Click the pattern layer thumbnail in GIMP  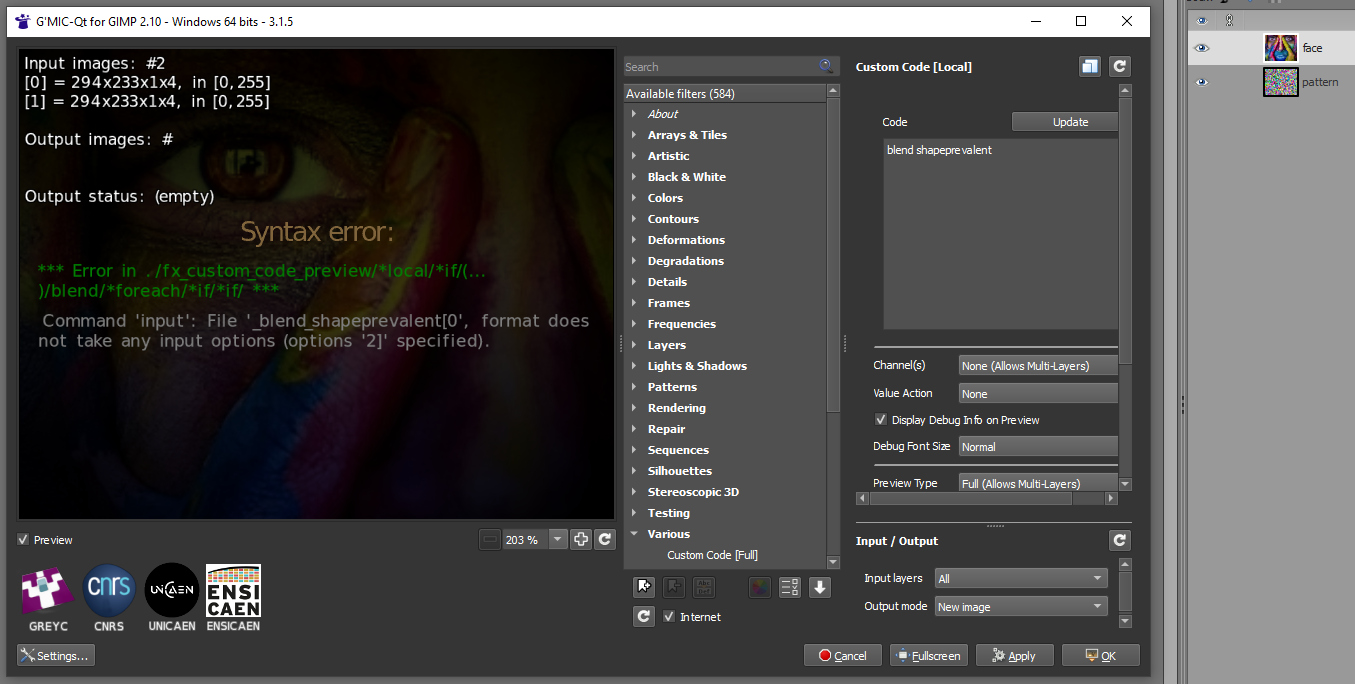[1280, 82]
